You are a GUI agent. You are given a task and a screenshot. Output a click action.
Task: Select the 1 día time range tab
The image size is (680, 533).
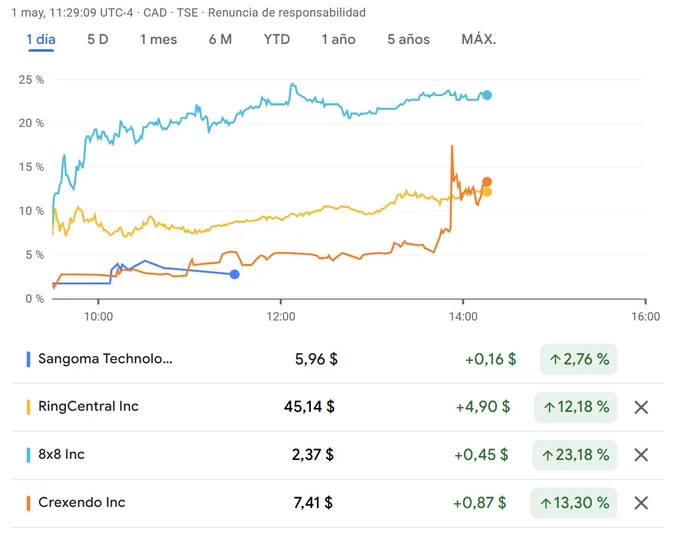click(41, 39)
